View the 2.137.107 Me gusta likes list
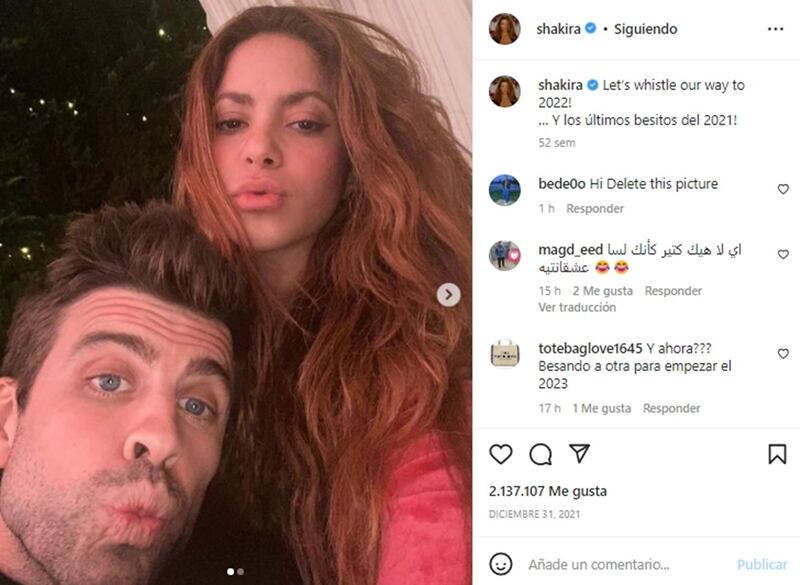This screenshot has height=585, width=800. click(x=548, y=491)
